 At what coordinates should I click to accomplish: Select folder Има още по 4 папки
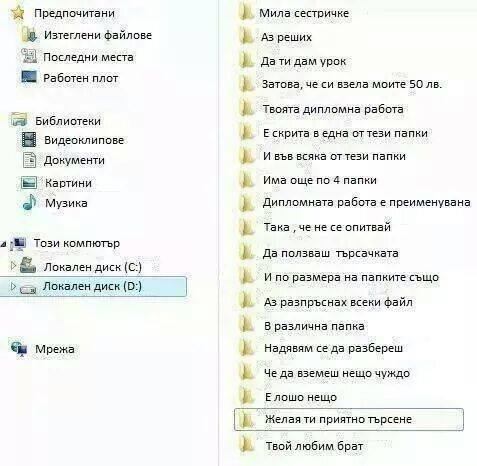pyautogui.click(x=319, y=180)
